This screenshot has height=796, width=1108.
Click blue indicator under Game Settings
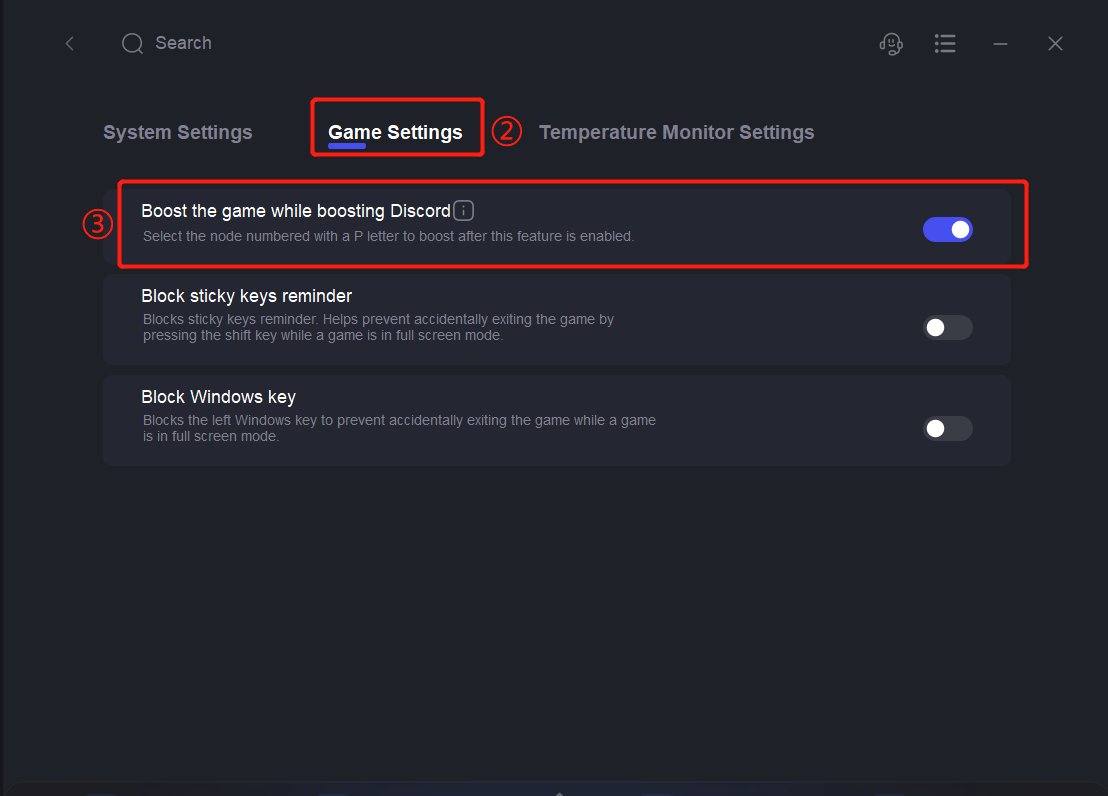[346, 146]
